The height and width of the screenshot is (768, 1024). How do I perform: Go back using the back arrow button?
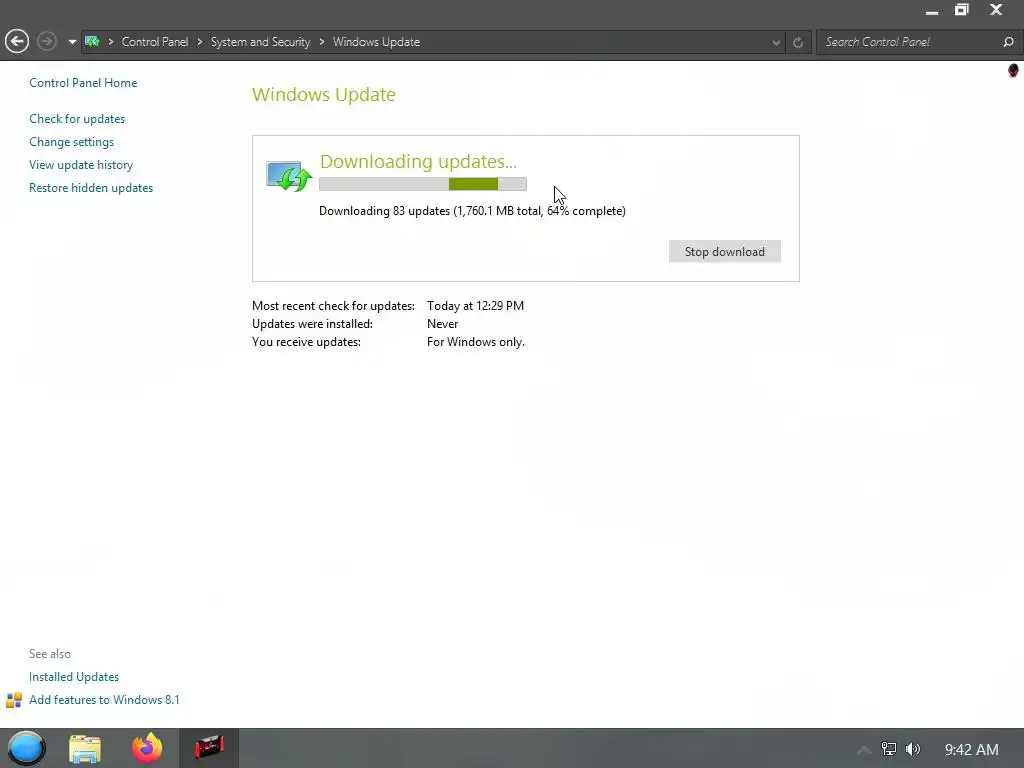(x=17, y=42)
